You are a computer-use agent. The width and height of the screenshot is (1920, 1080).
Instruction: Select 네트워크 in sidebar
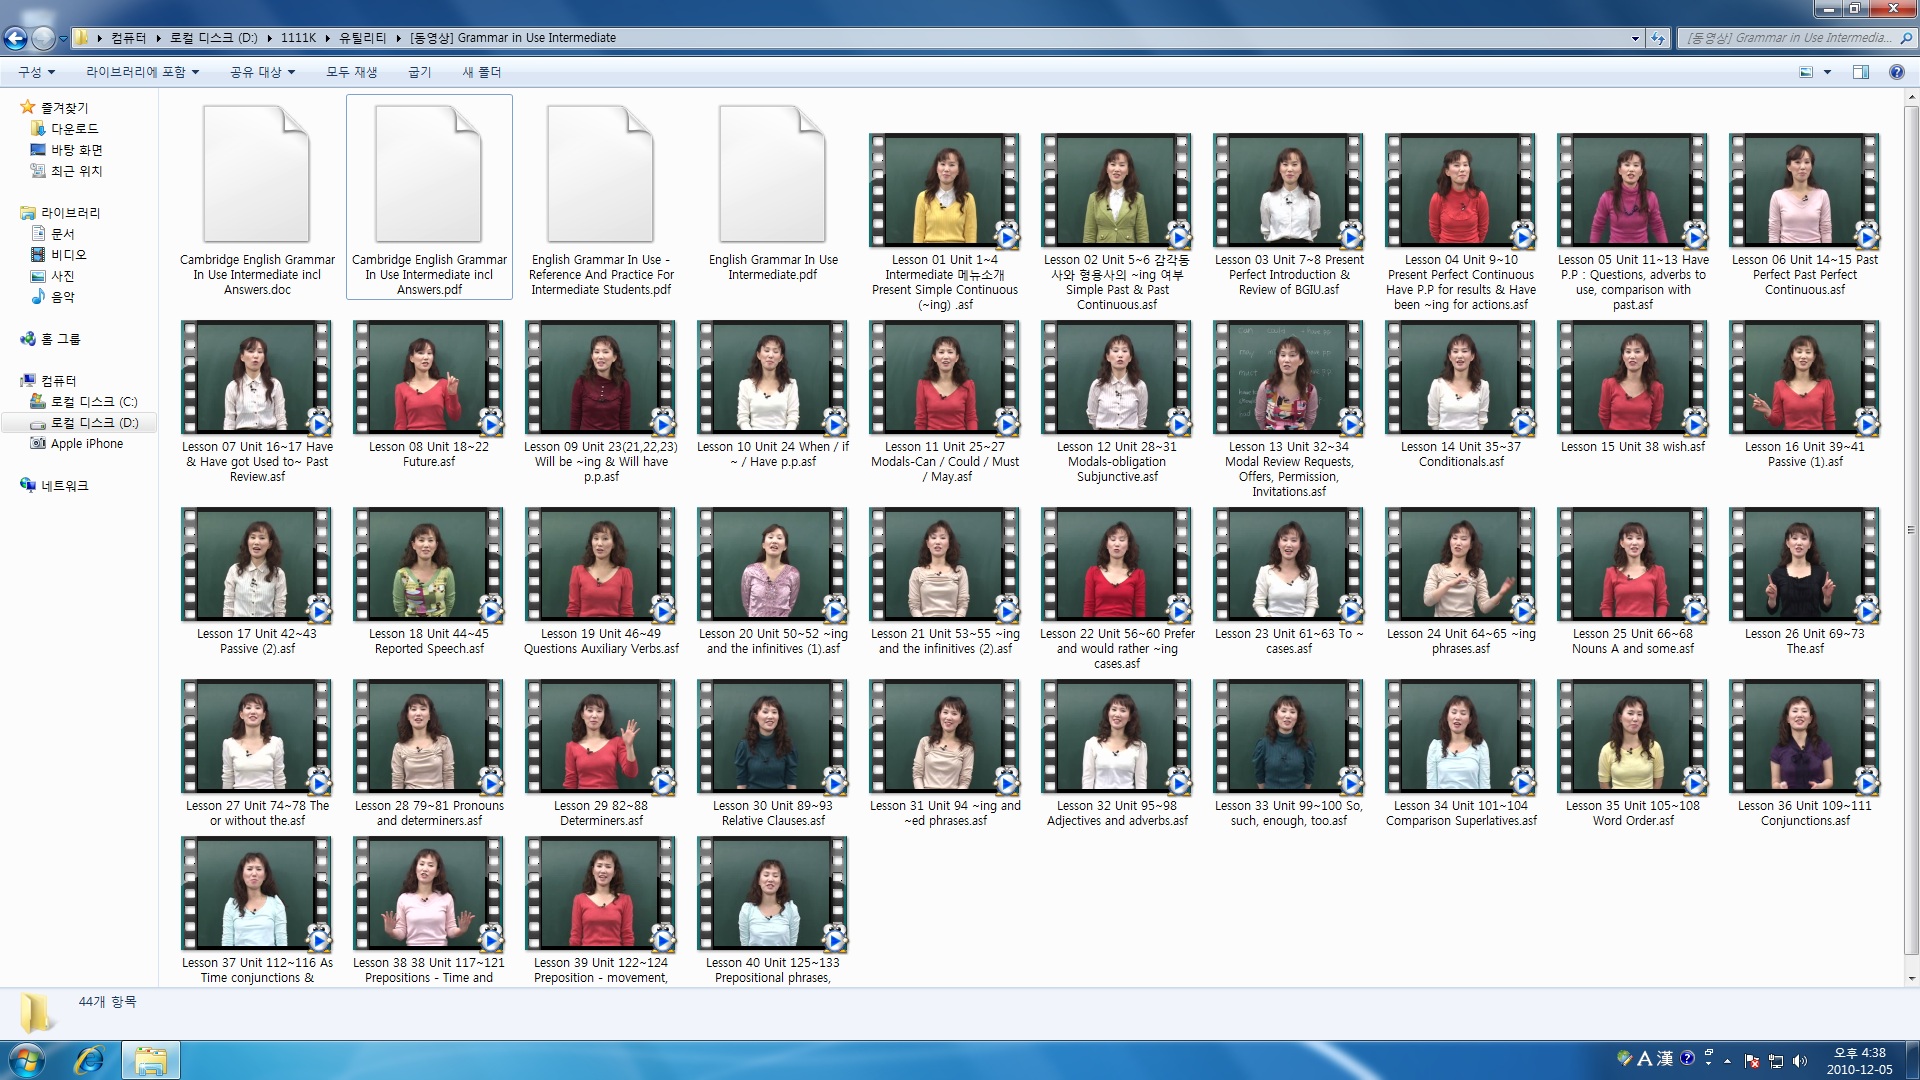click(64, 486)
